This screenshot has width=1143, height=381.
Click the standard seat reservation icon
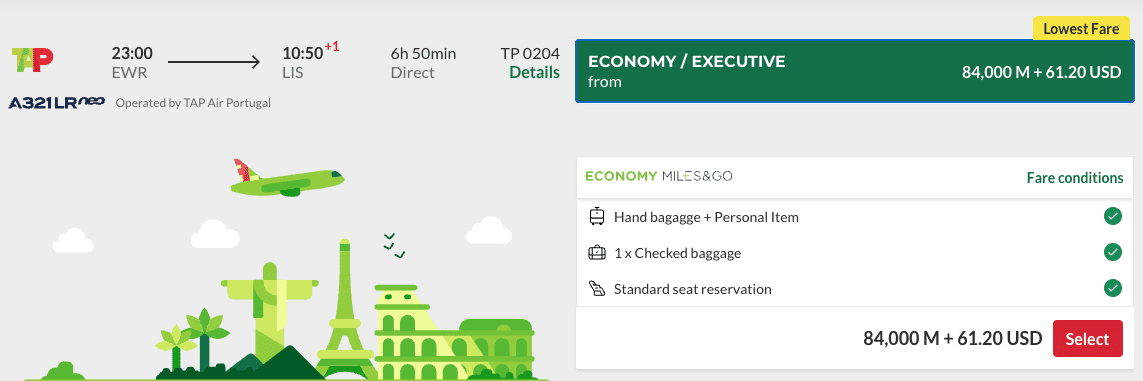click(596, 288)
